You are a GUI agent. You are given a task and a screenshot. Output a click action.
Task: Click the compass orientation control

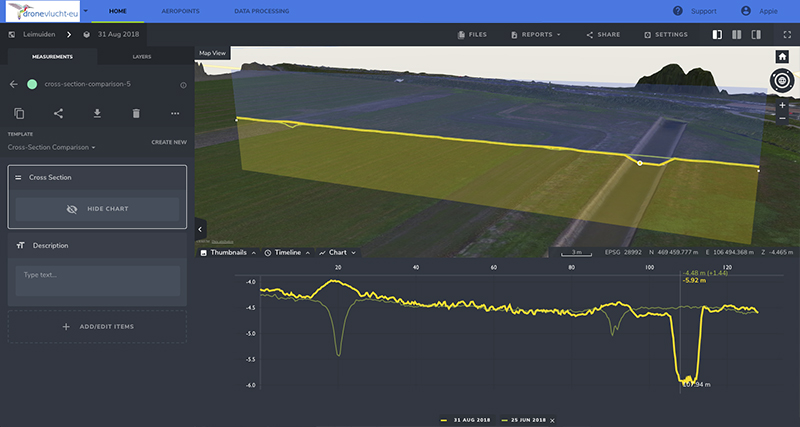pyautogui.click(x=782, y=81)
